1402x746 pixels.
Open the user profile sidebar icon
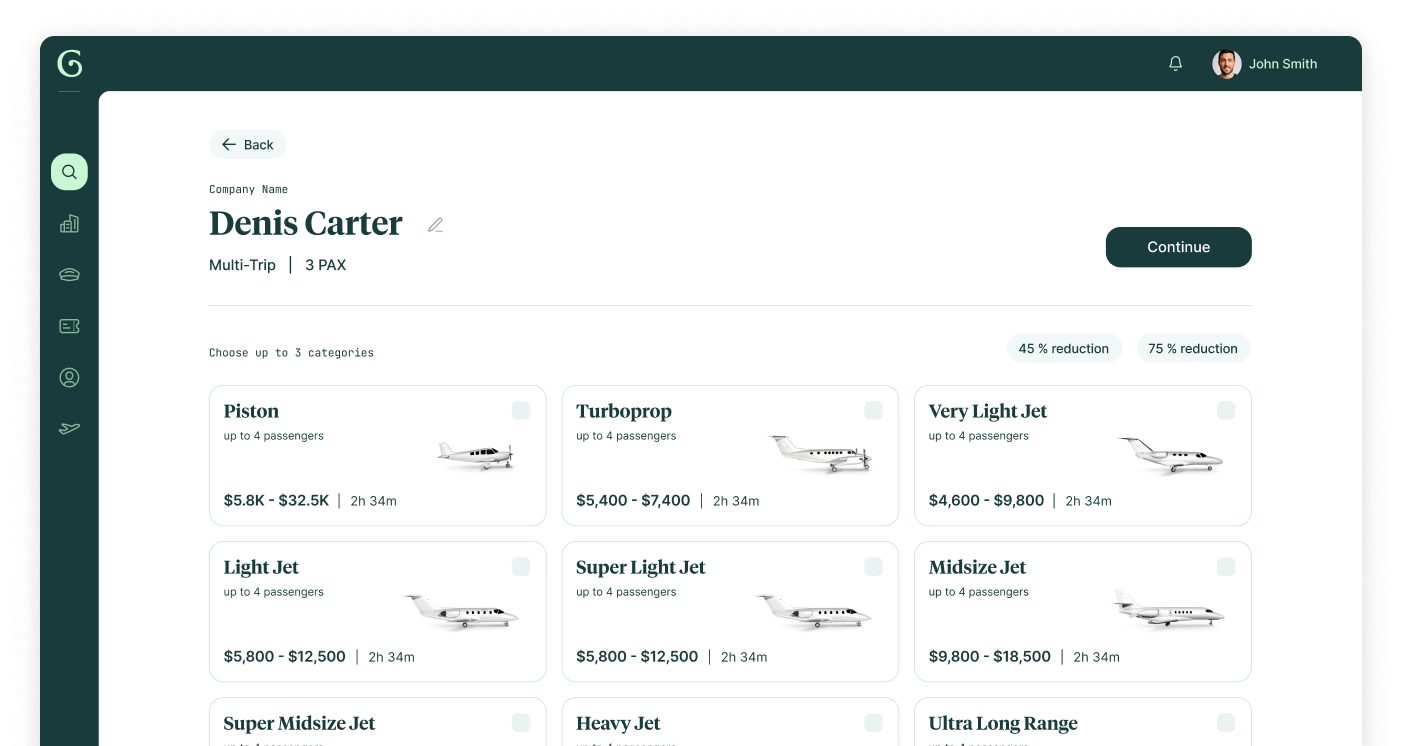click(69, 377)
